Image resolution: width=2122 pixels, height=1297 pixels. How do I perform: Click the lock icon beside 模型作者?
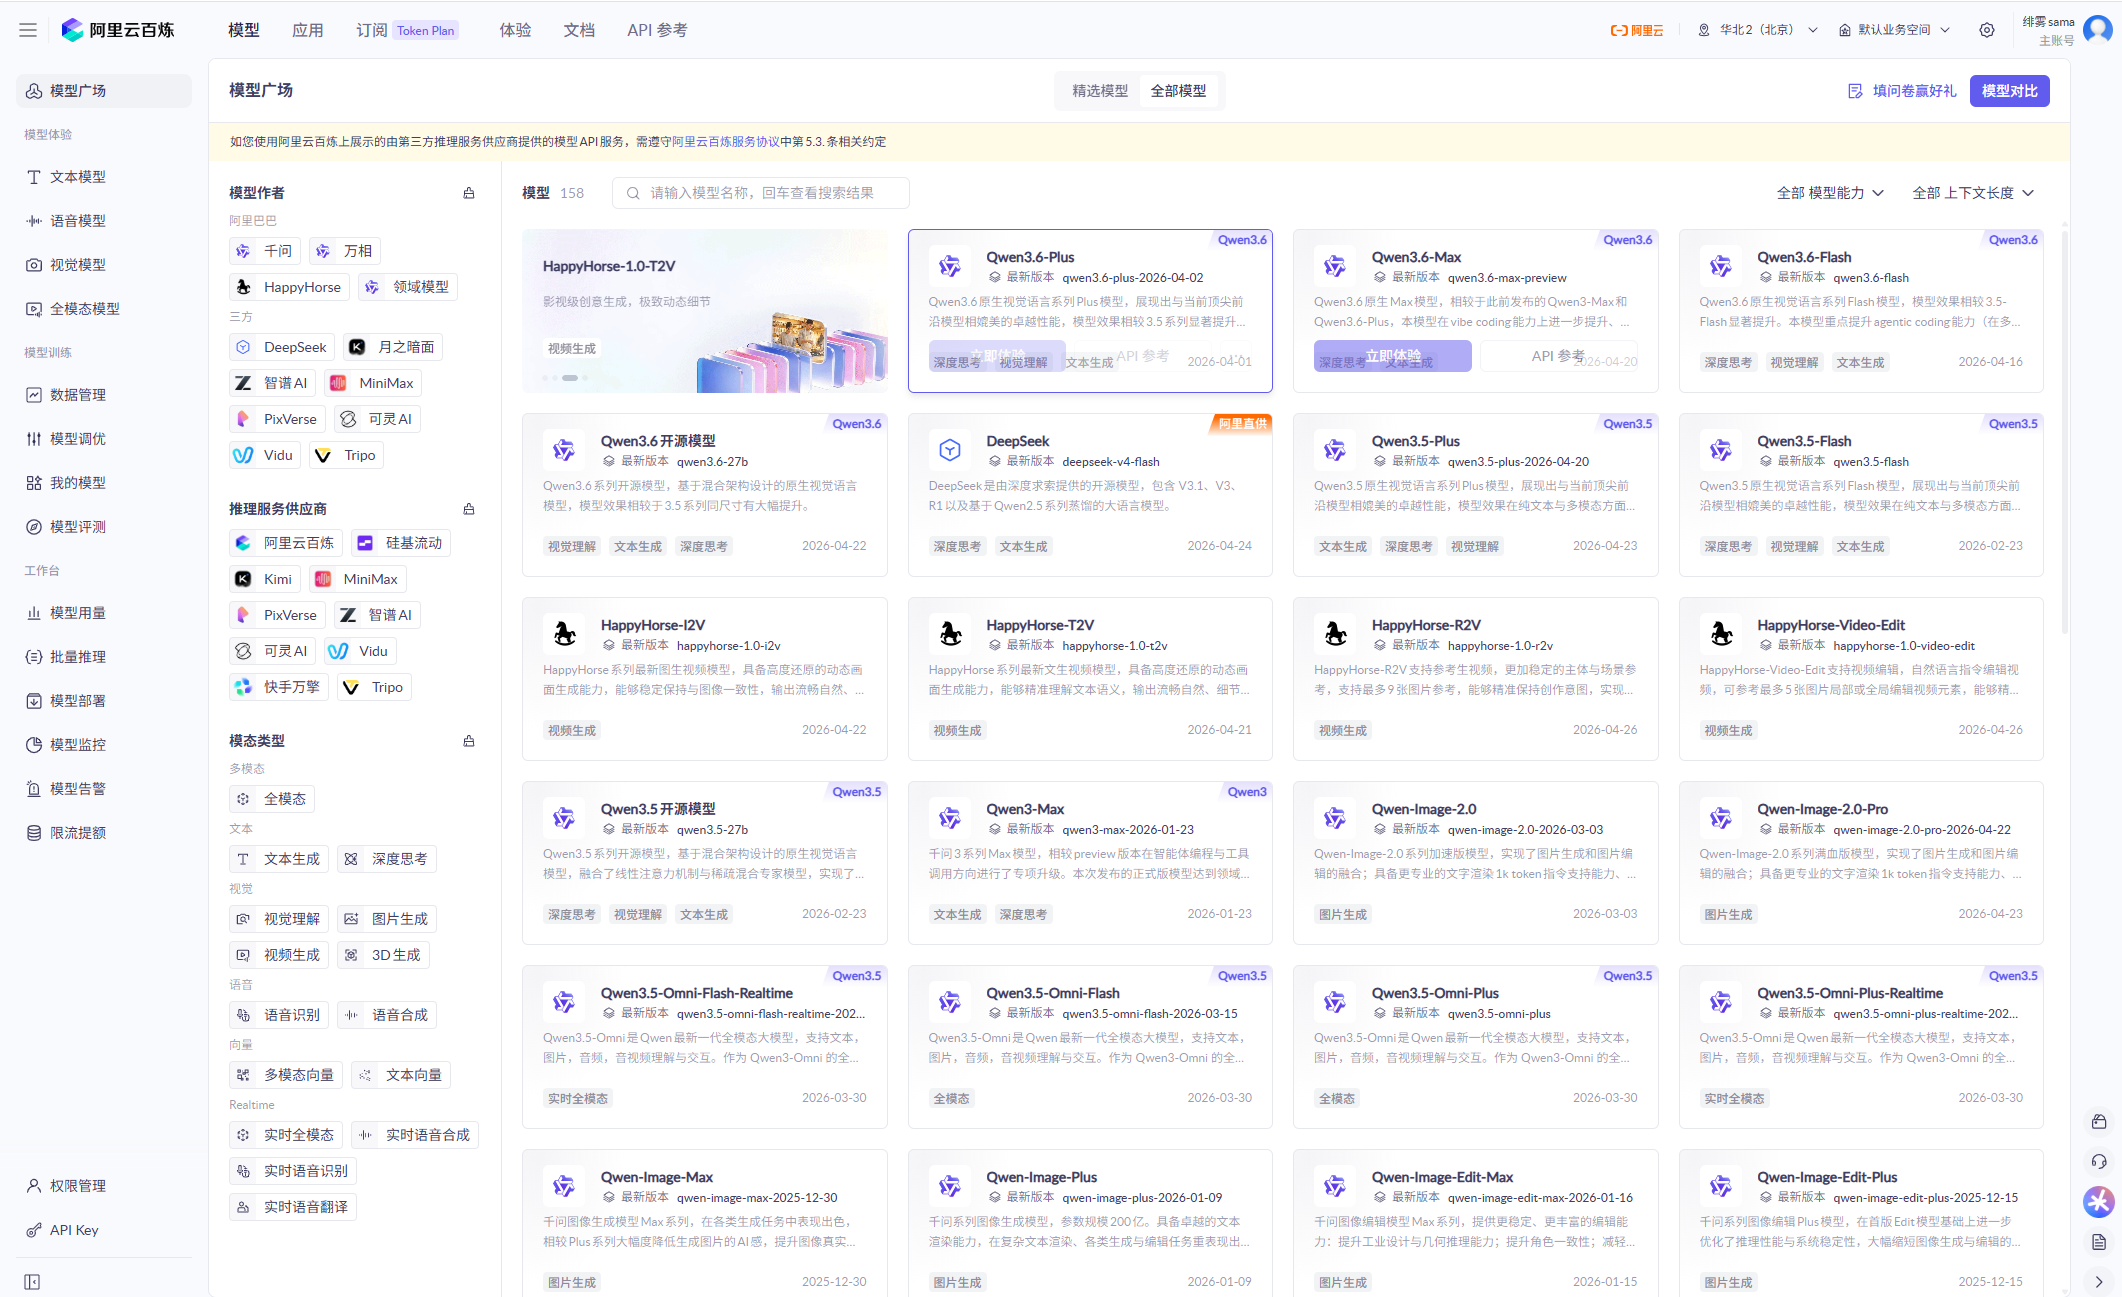469,193
